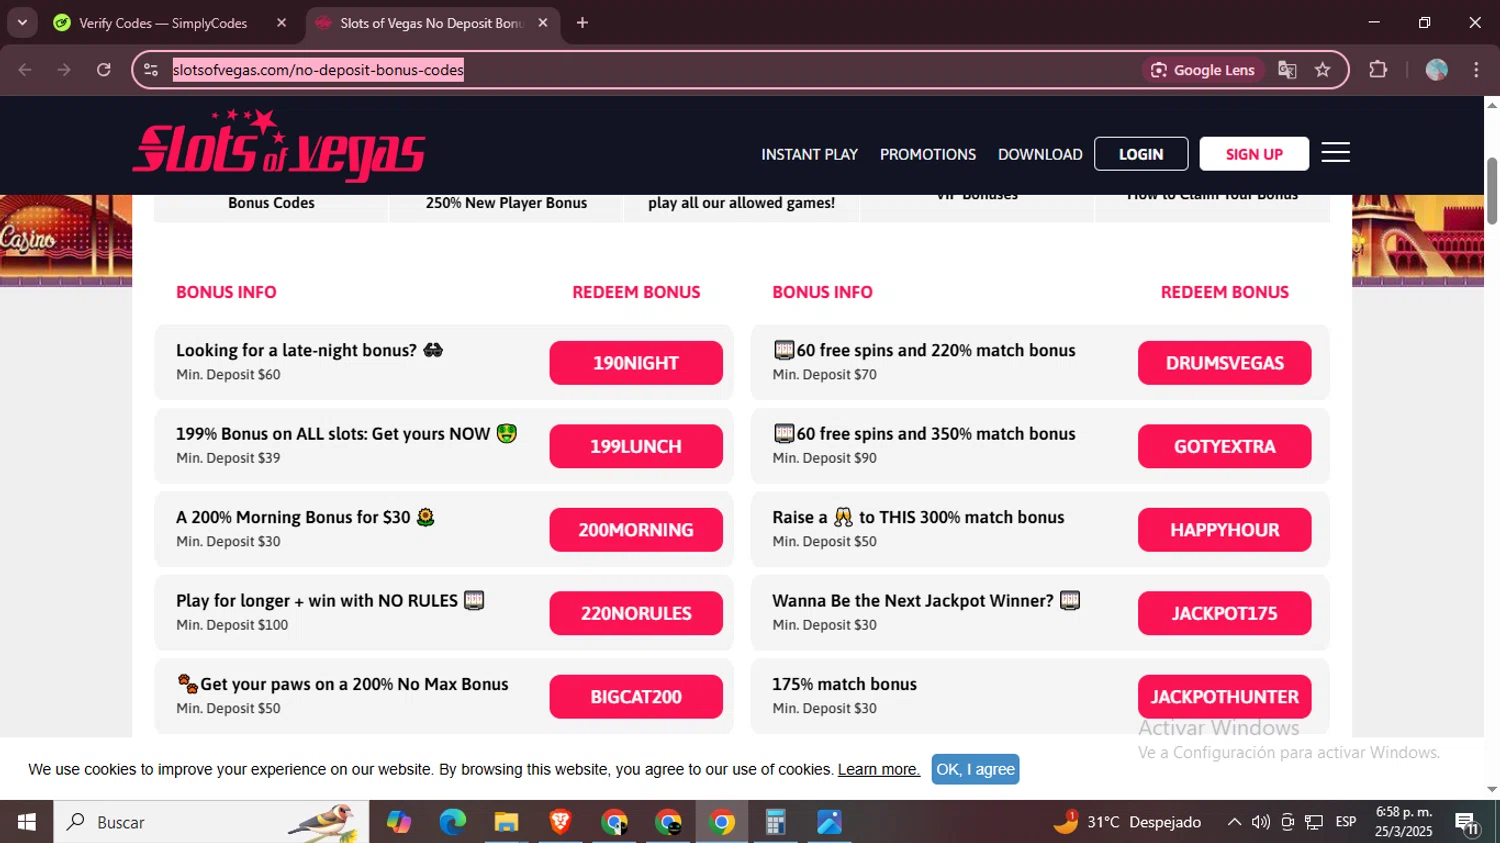The width and height of the screenshot is (1500, 843).
Task: Open the Learn more cookies link
Action: pyautogui.click(x=878, y=769)
